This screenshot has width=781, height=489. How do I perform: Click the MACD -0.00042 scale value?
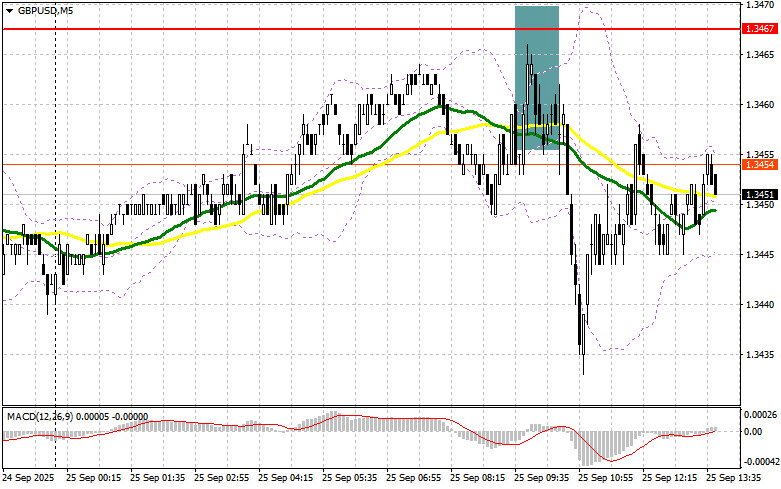point(760,462)
